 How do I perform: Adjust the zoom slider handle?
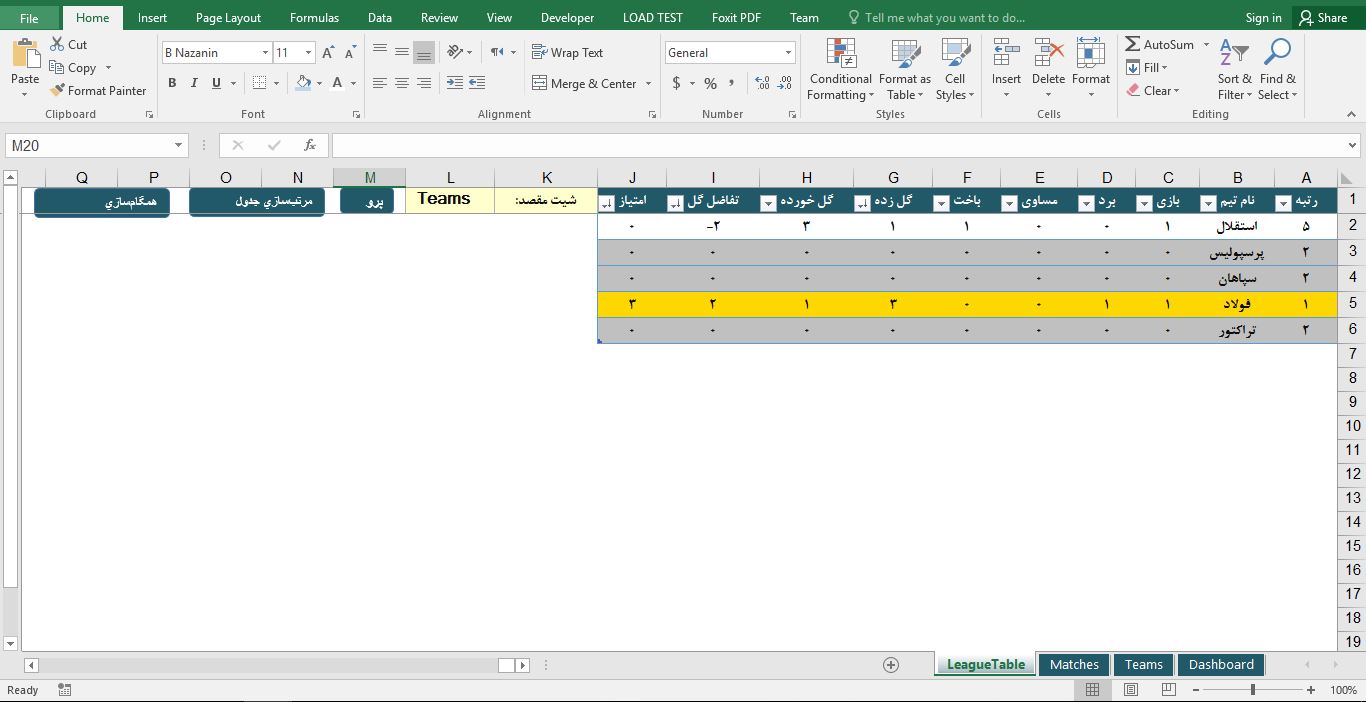1253,690
